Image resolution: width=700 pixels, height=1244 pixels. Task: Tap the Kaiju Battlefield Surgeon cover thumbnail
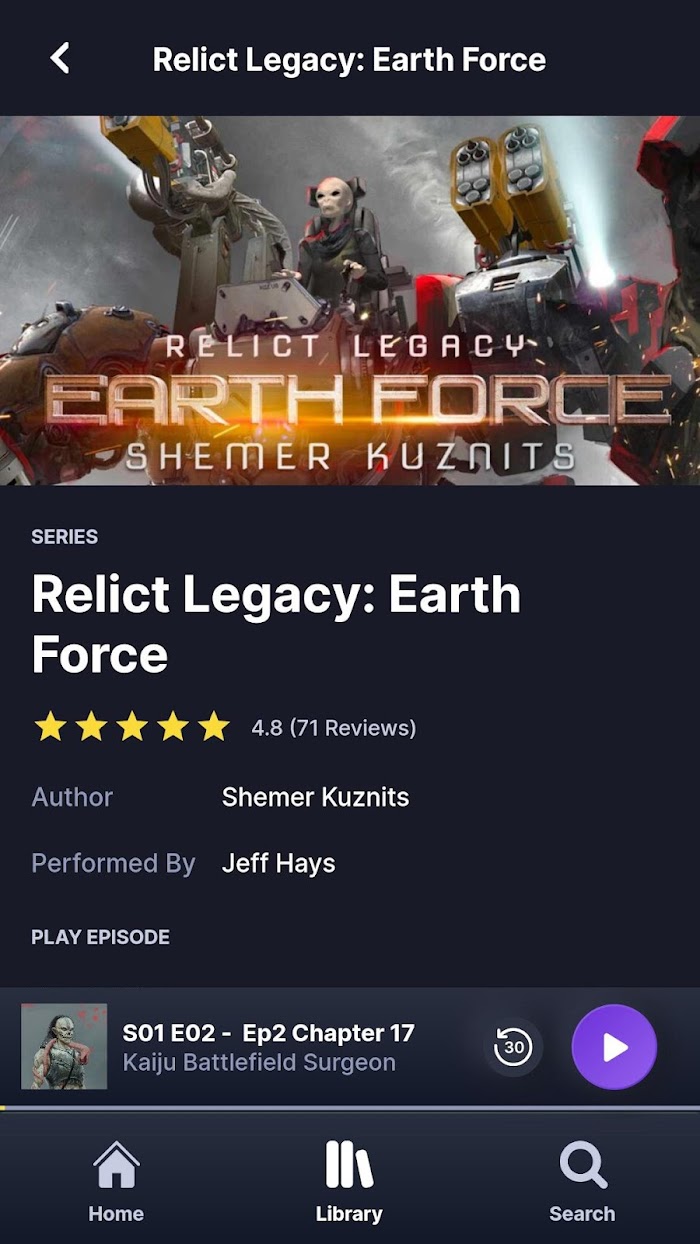[x=64, y=1046]
